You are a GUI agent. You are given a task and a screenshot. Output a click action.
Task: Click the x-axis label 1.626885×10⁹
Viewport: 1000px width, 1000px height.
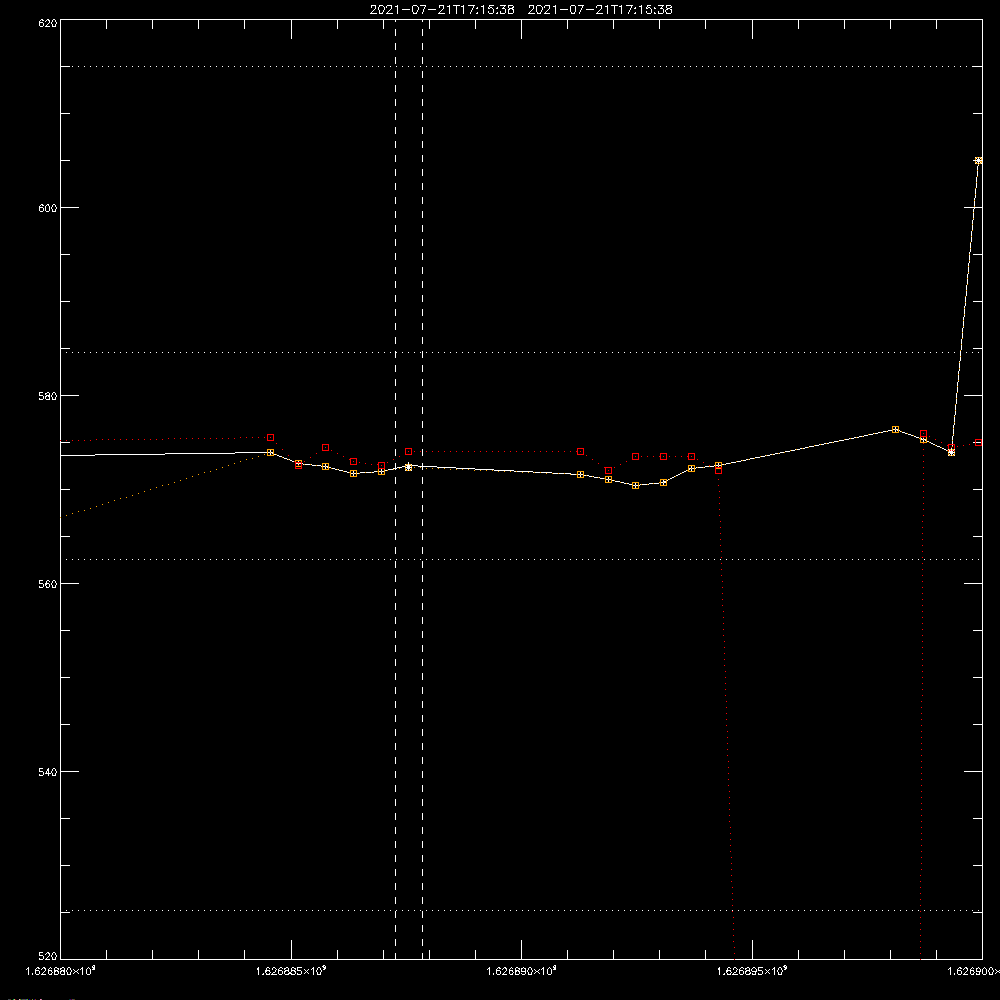(x=291, y=971)
